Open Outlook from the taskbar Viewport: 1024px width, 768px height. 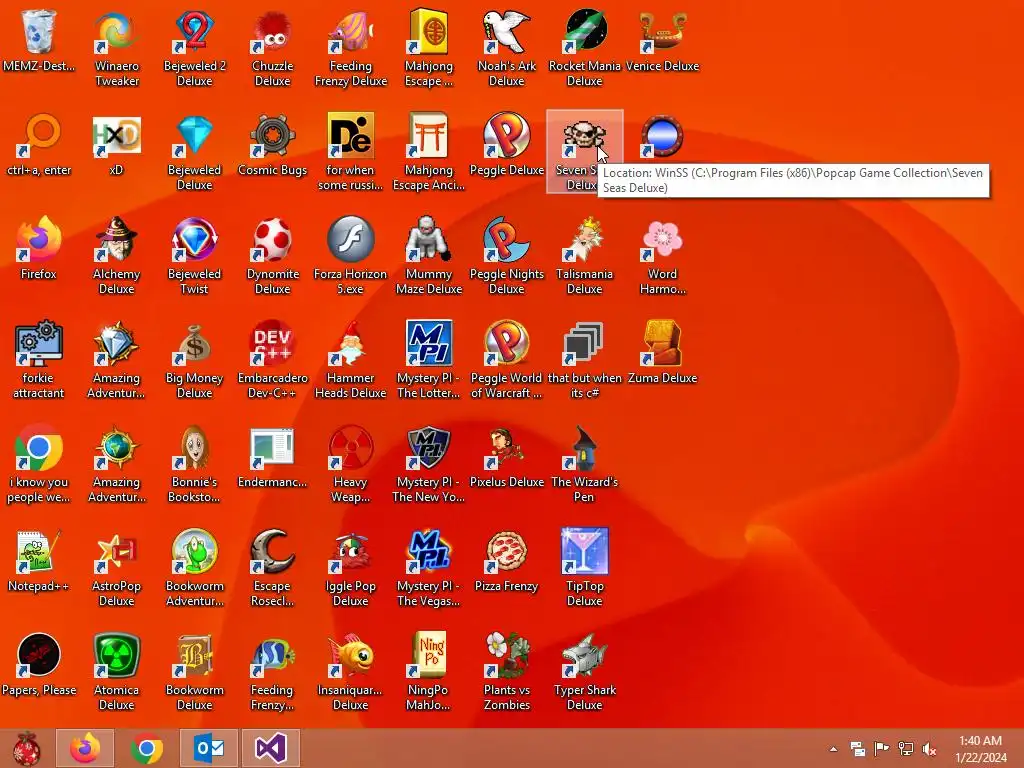tap(209, 748)
